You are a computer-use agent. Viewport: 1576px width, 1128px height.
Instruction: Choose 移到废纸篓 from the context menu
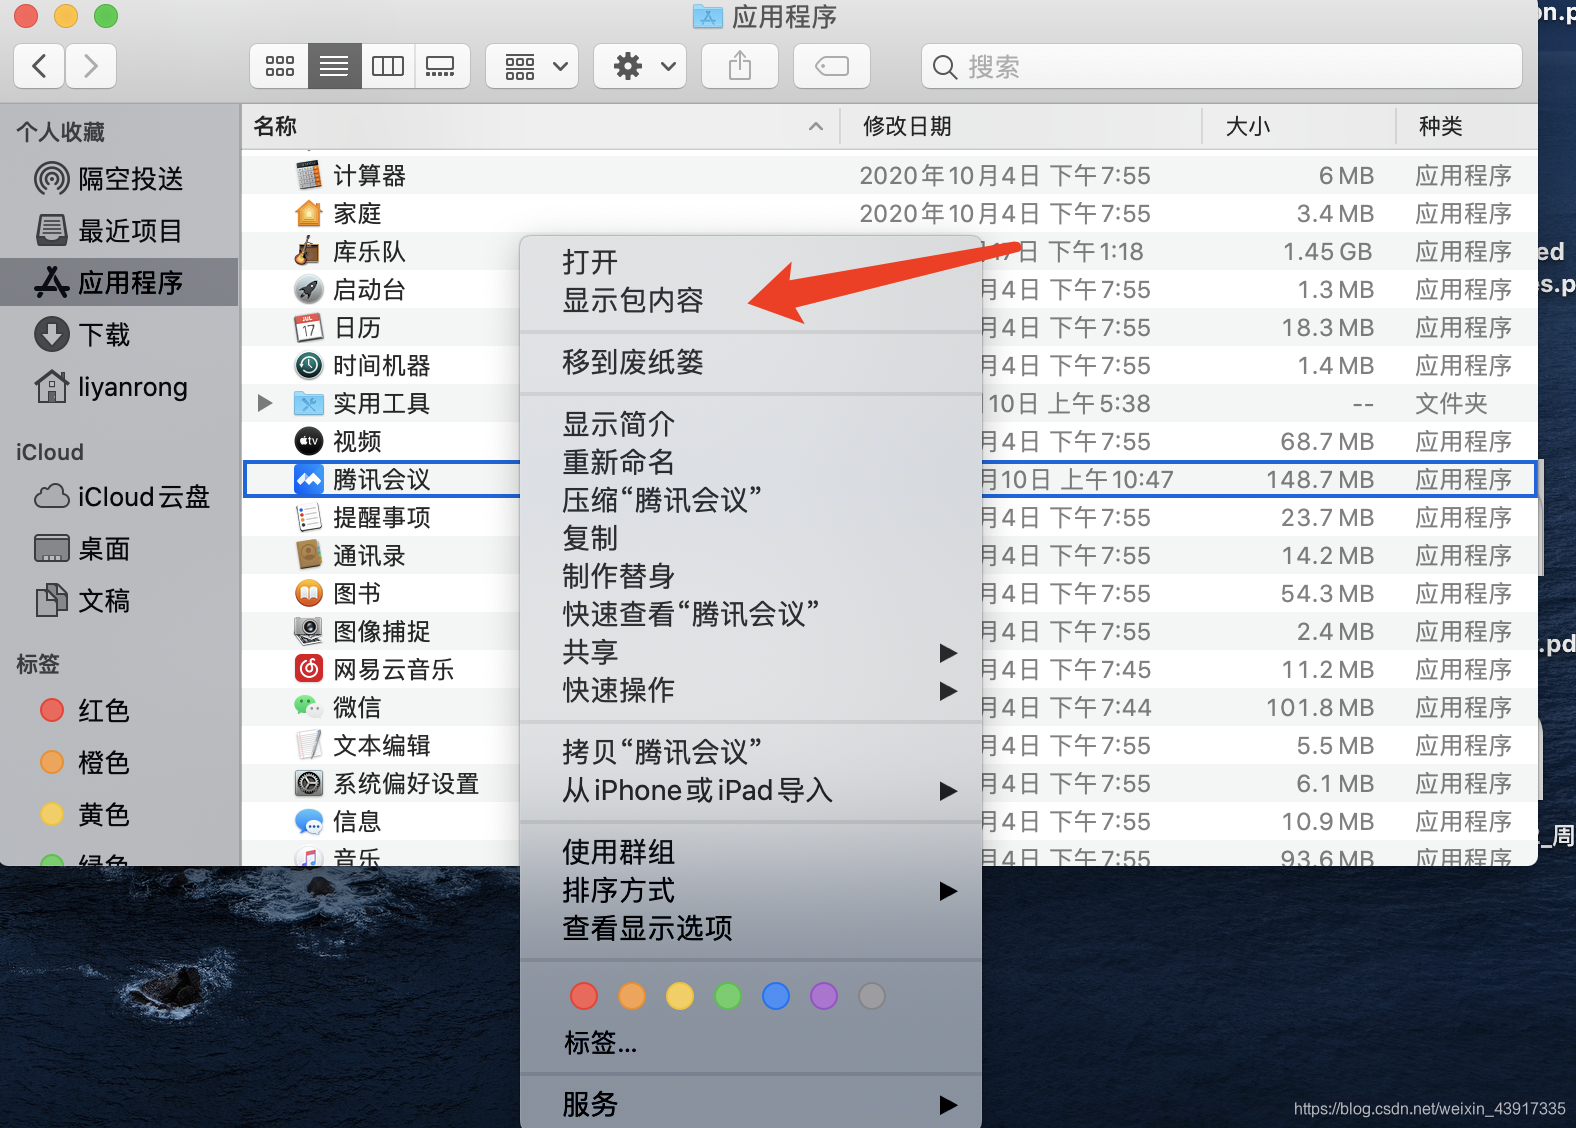coord(750,362)
